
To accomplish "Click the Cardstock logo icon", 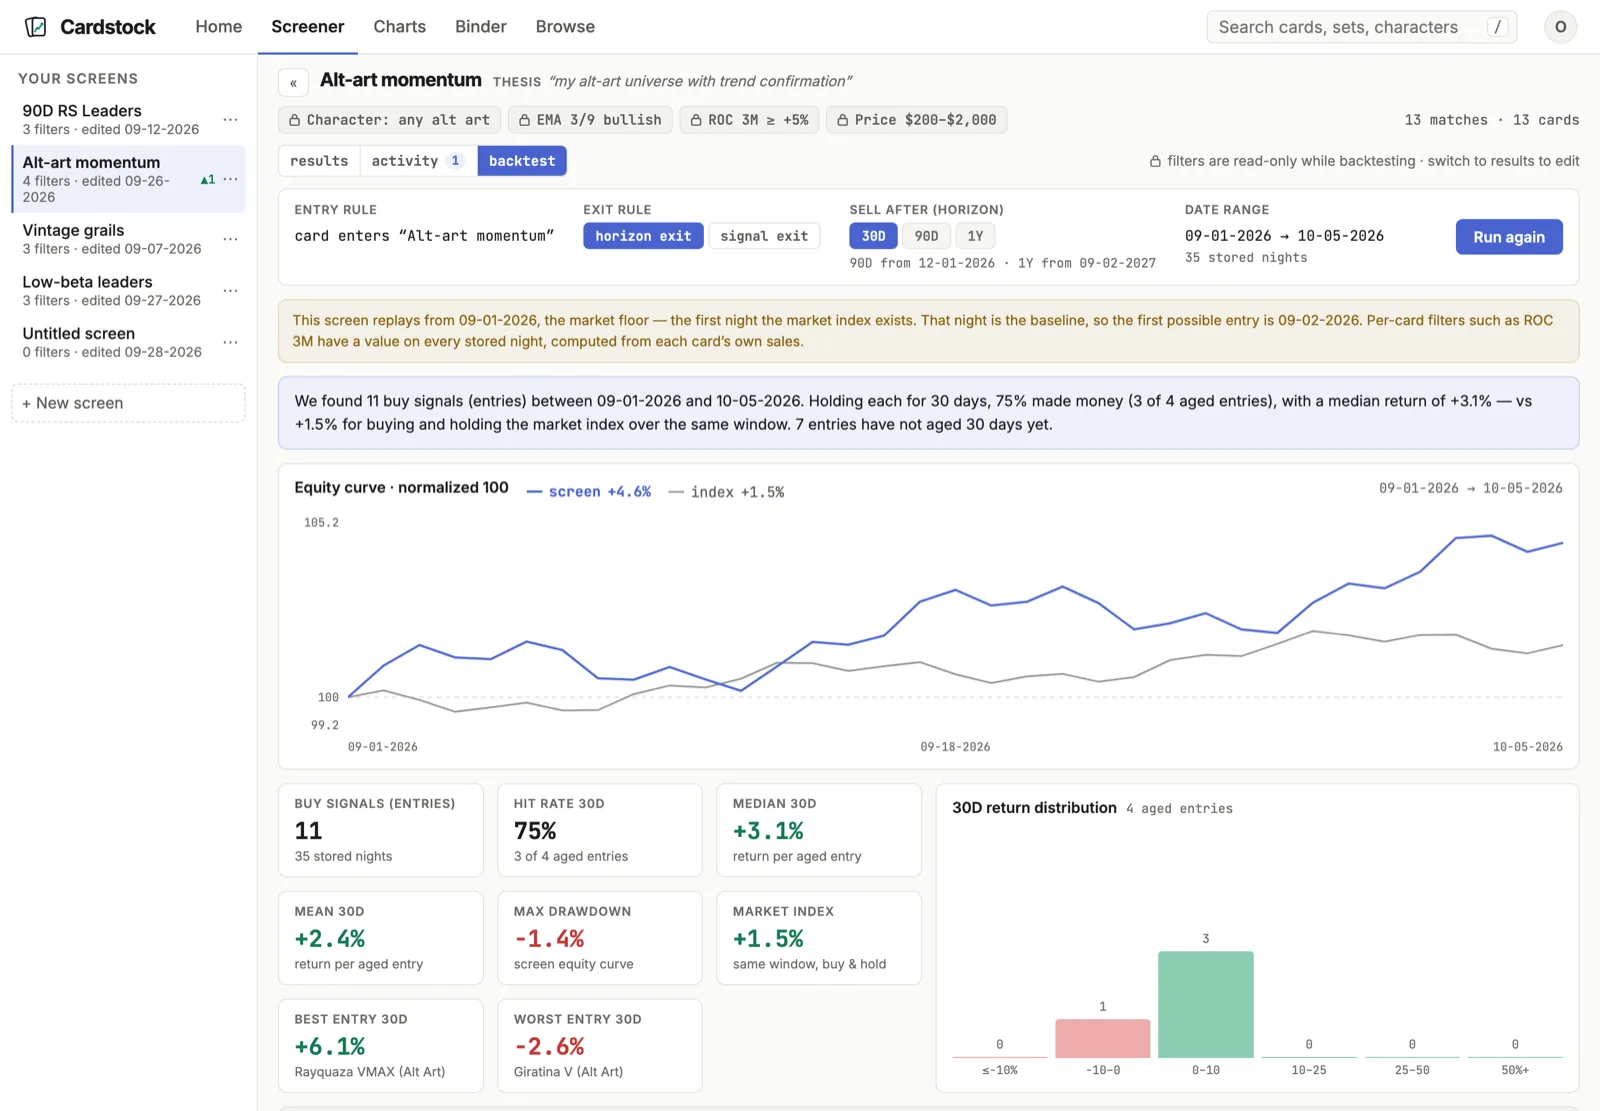I will click(x=36, y=27).
